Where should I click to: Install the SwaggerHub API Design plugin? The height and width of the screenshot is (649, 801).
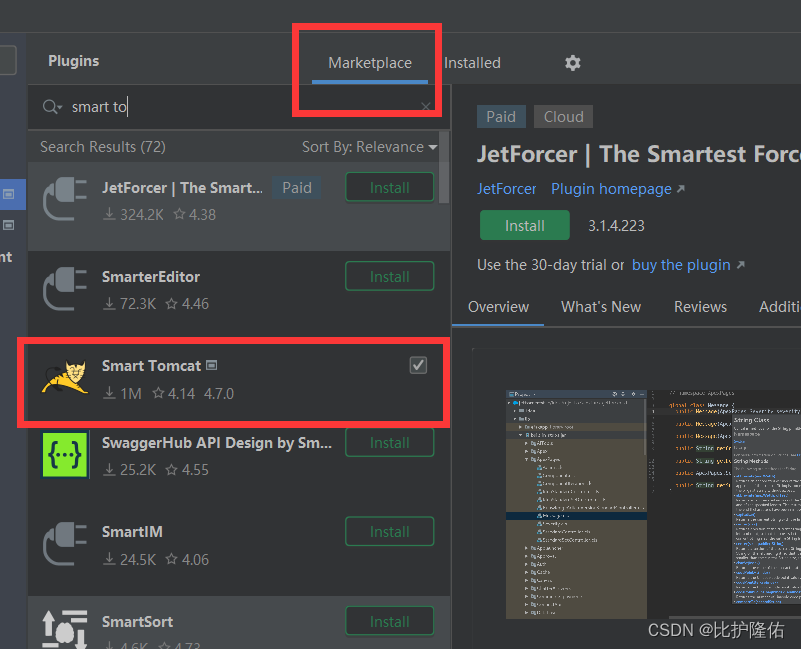390,443
